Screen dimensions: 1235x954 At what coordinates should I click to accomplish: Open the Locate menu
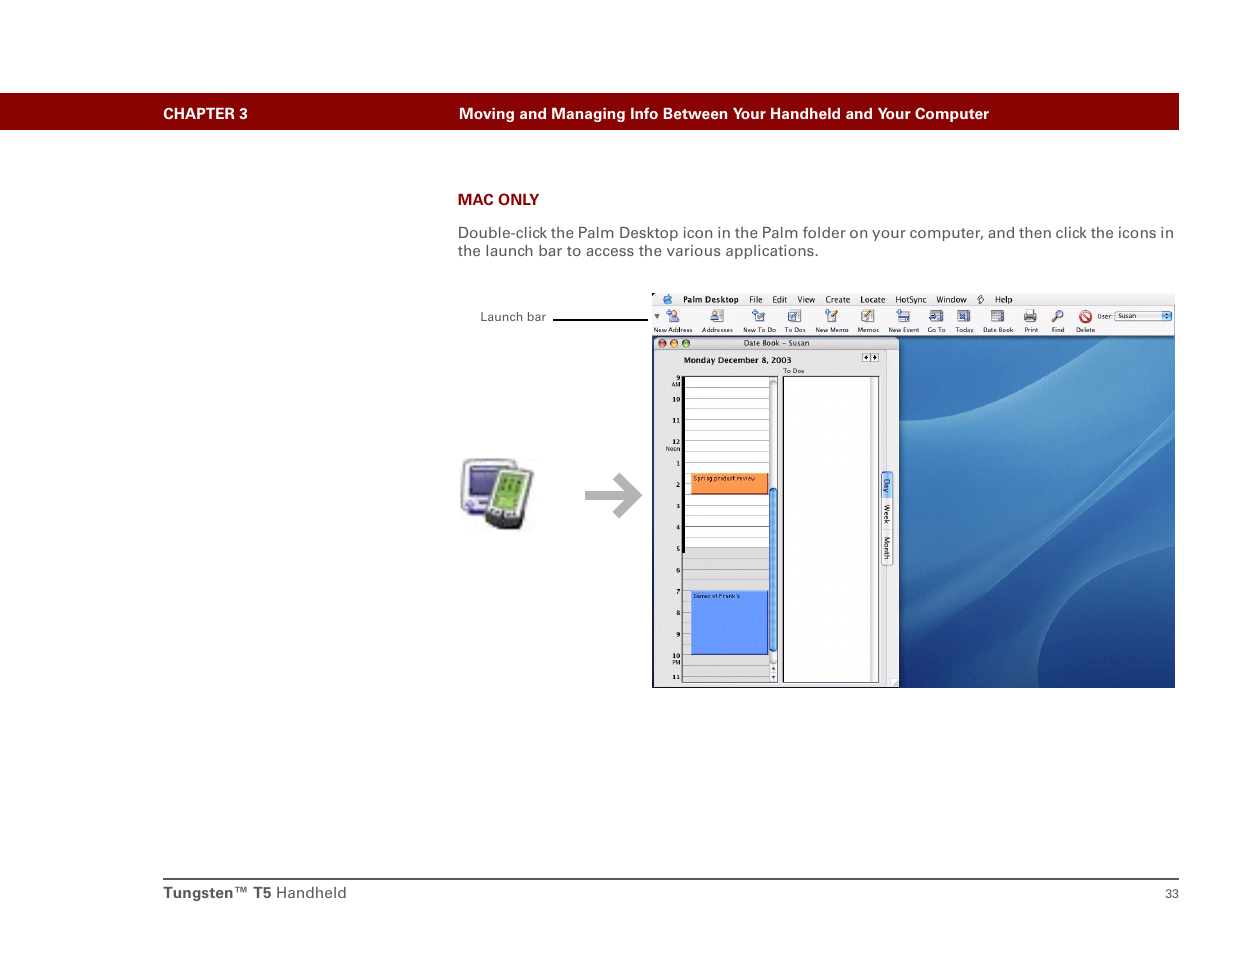872,300
